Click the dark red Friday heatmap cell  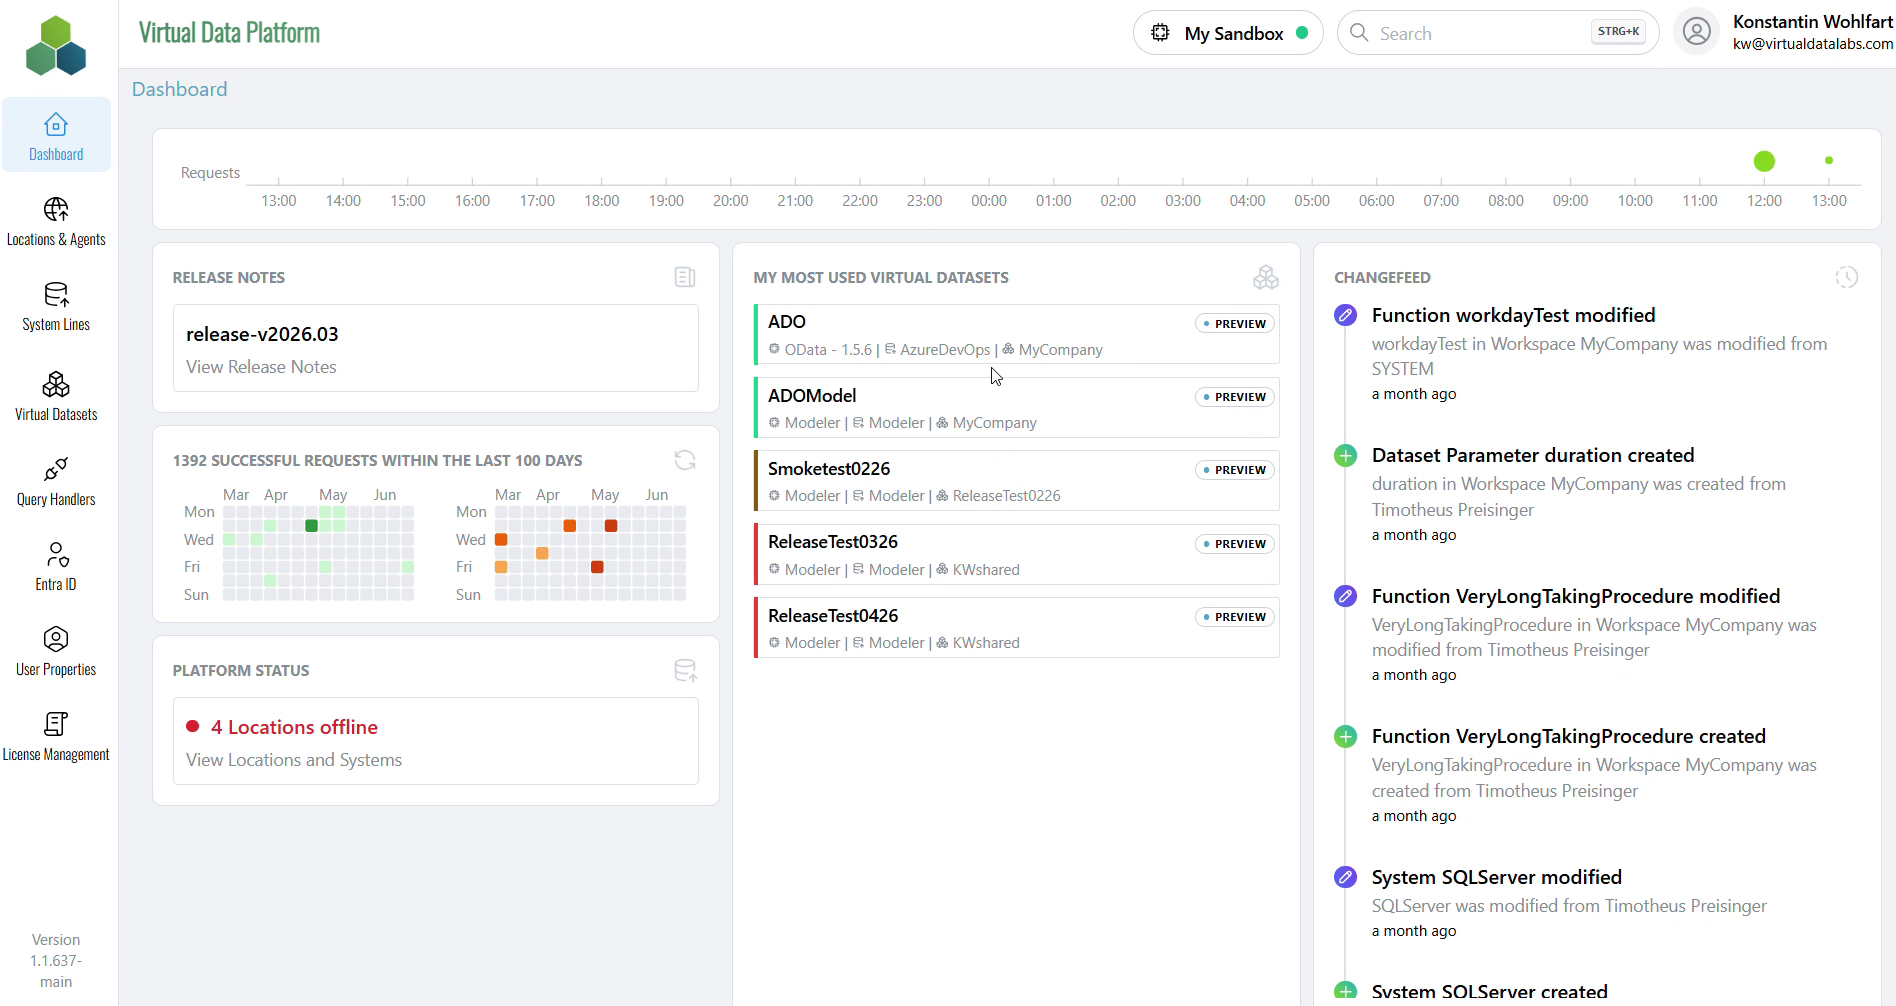(597, 567)
